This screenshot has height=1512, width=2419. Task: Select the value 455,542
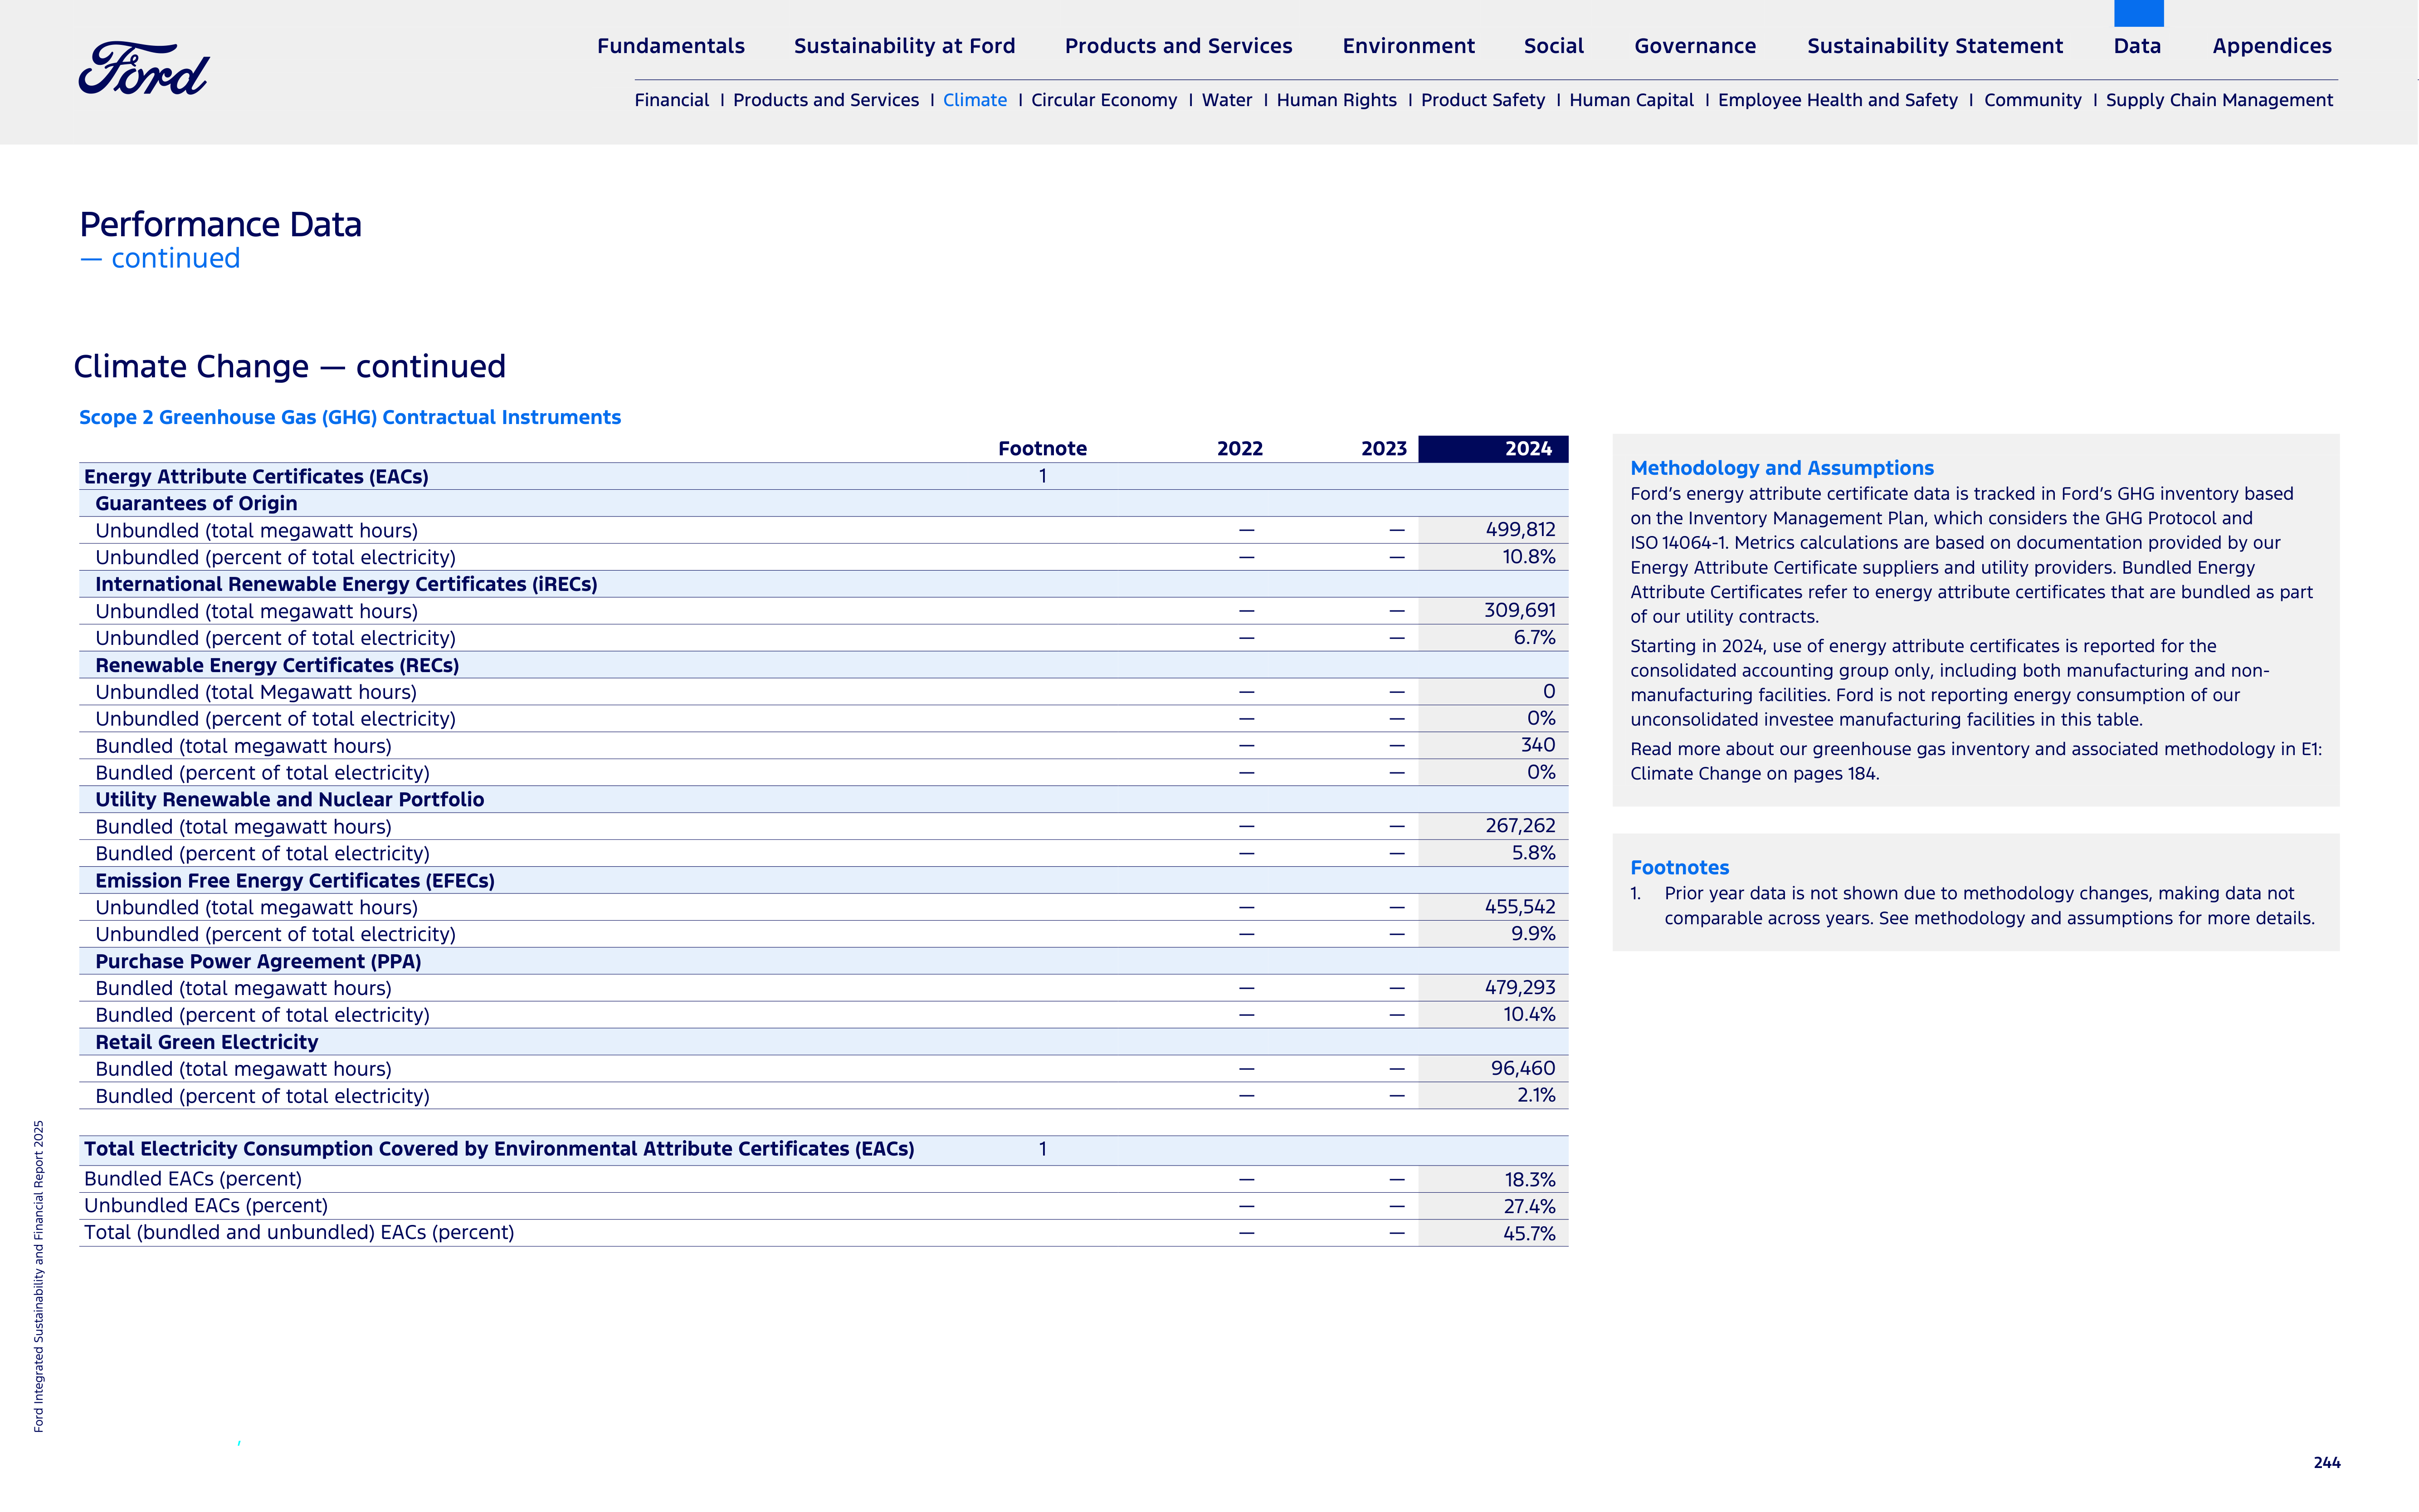1520,907
